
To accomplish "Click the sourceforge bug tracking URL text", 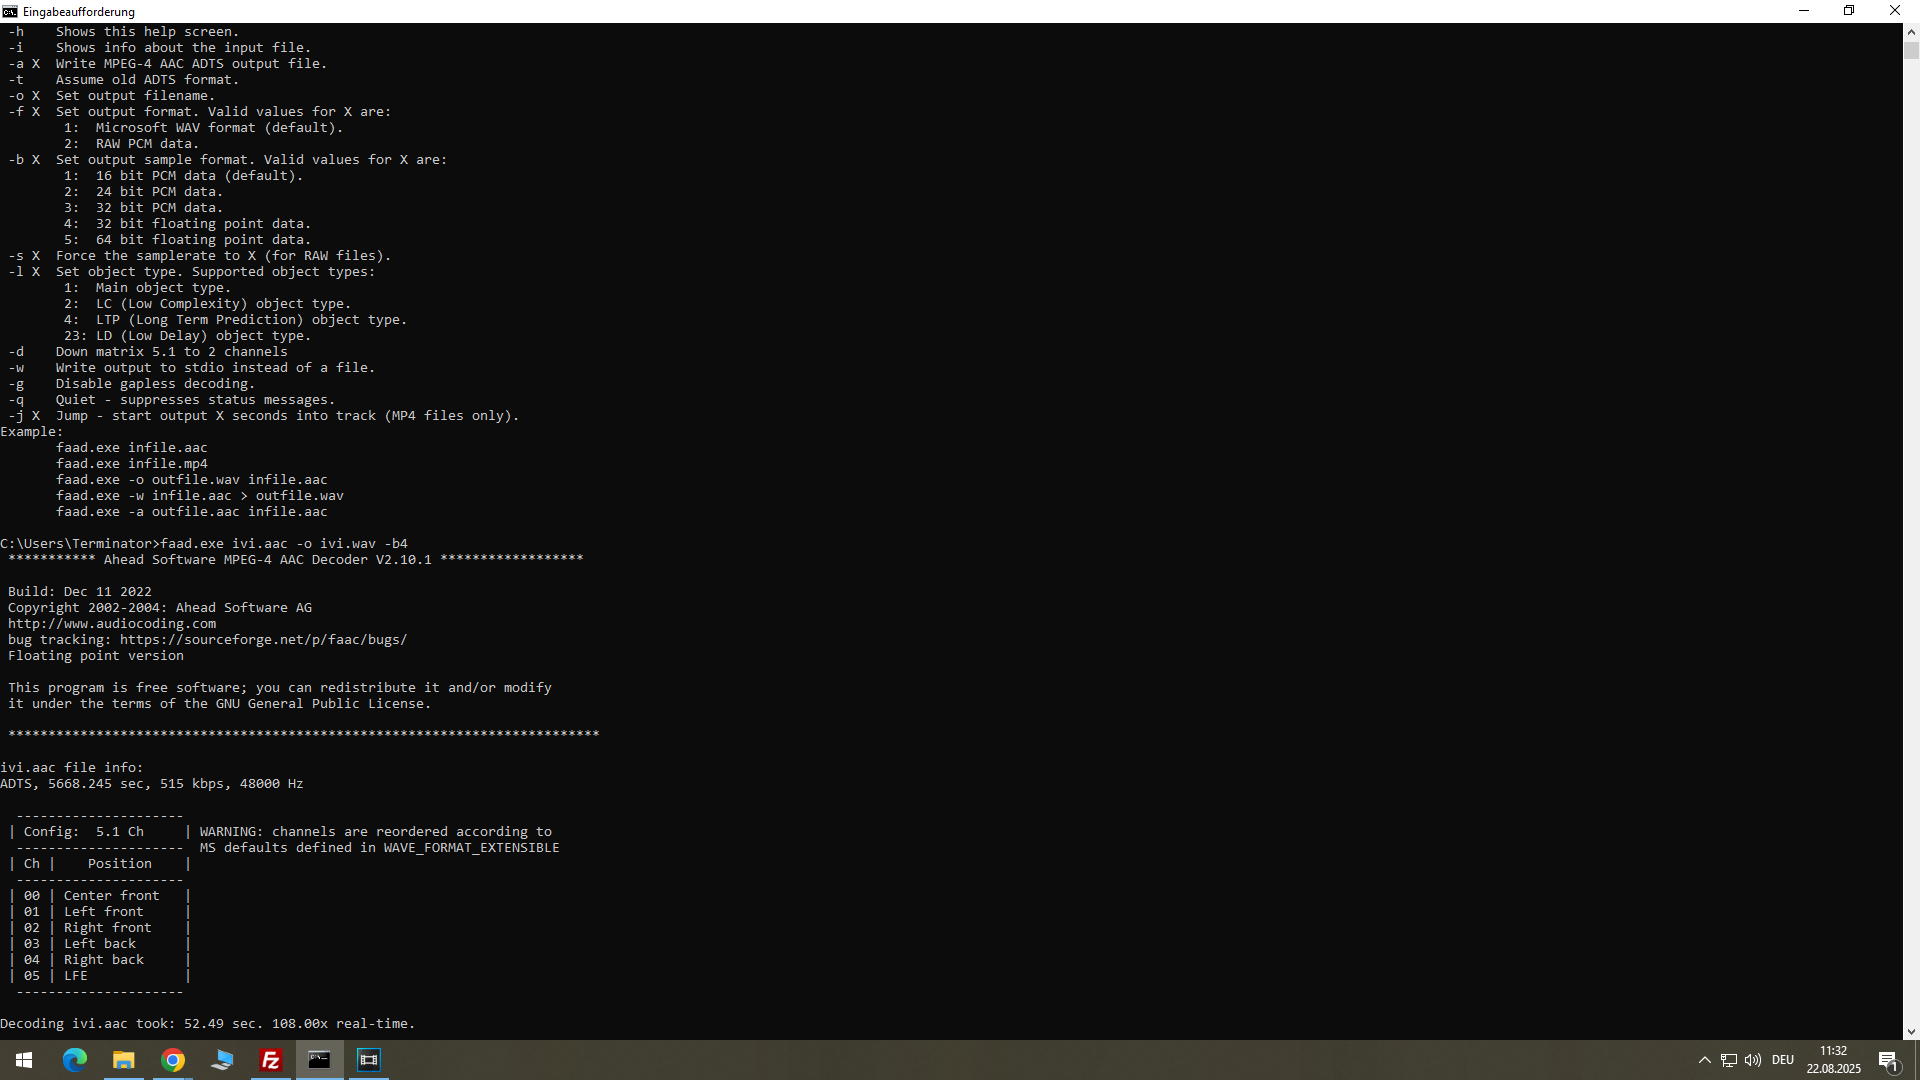I will [263, 640].
